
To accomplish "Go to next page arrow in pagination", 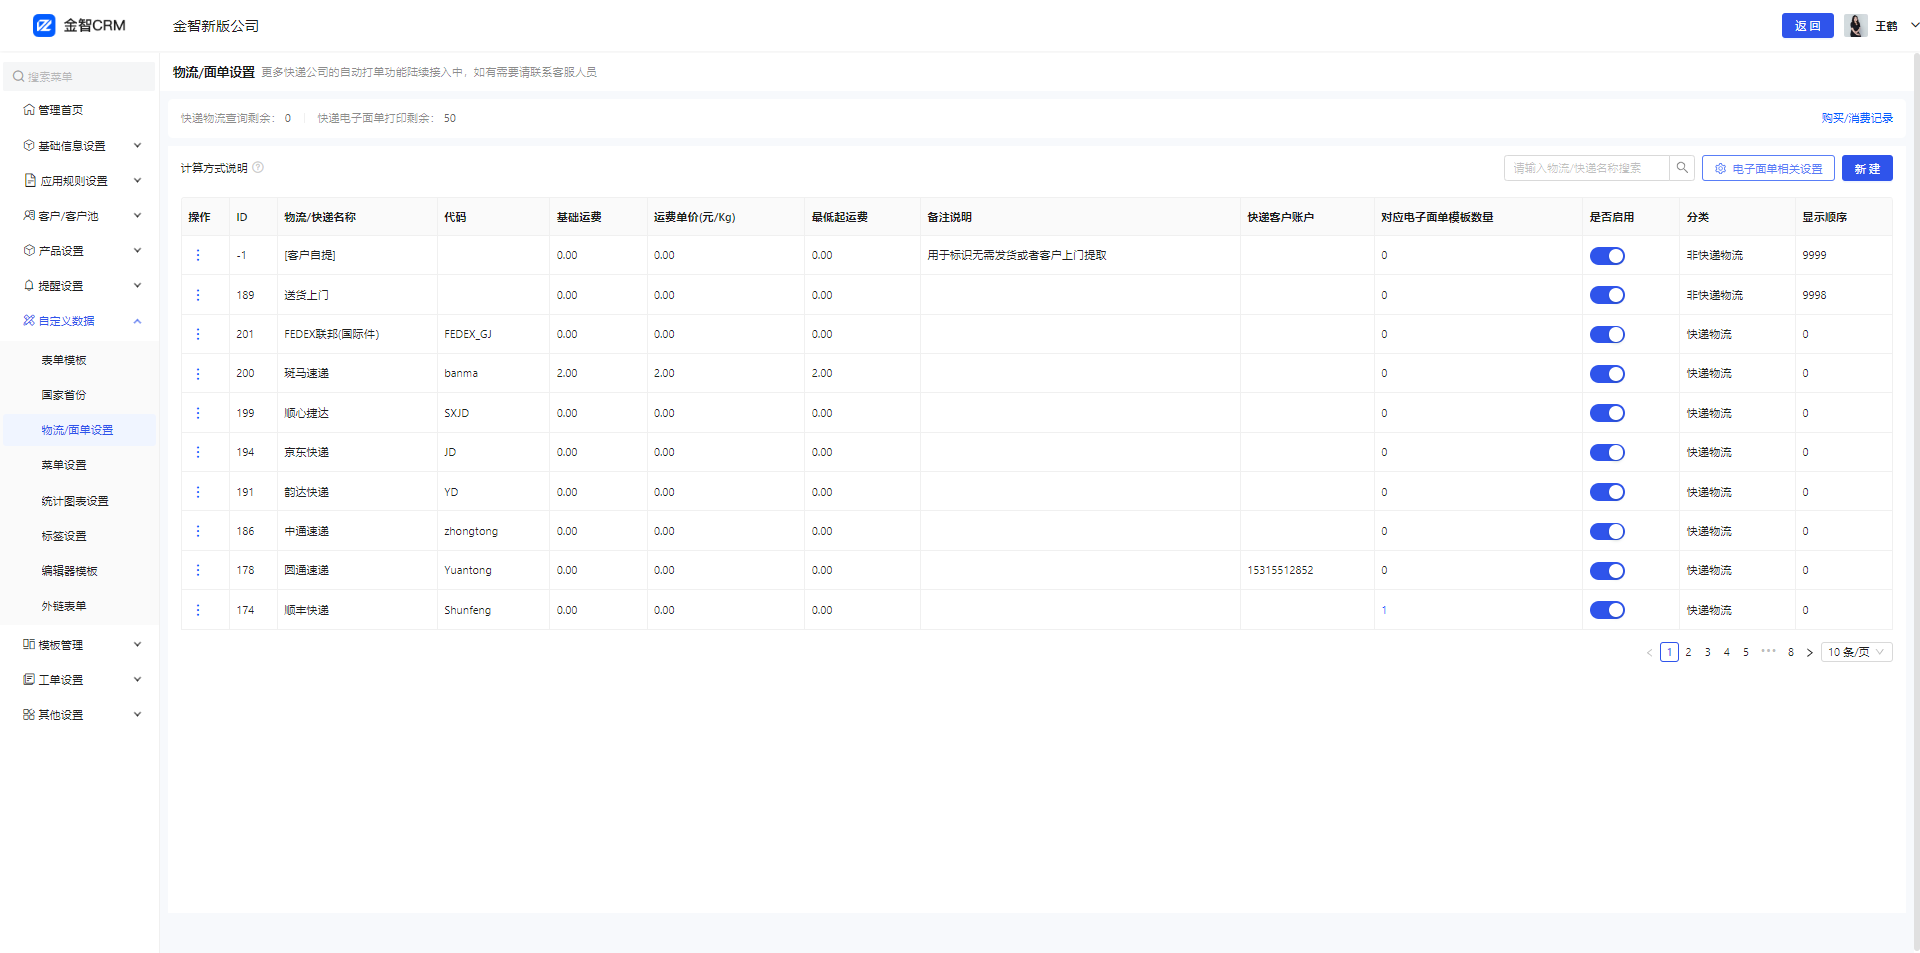I will click(x=1809, y=653).
